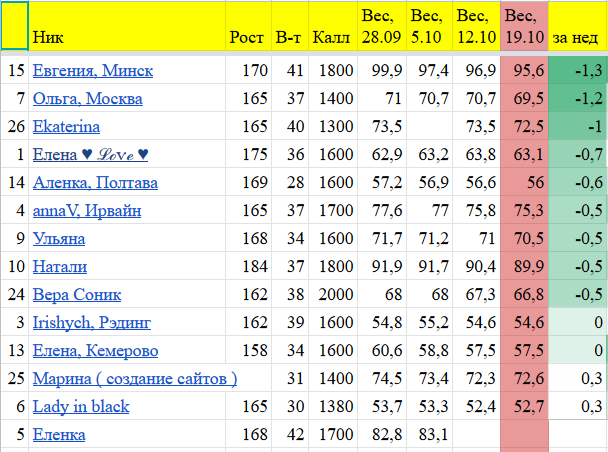
Task: Click the Ульяна name link
Action: (59, 239)
